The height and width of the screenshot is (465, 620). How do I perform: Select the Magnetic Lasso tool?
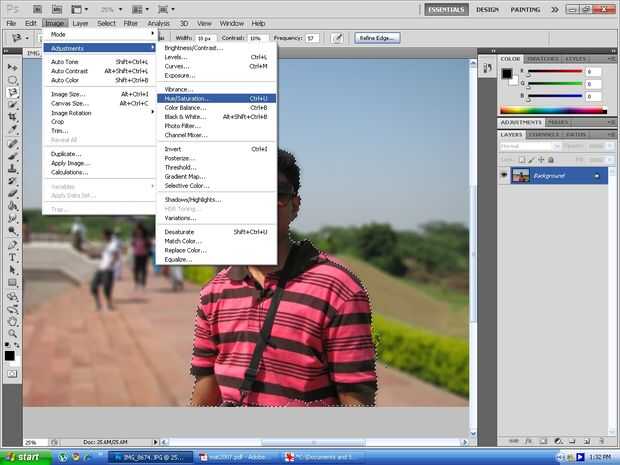(12, 92)
